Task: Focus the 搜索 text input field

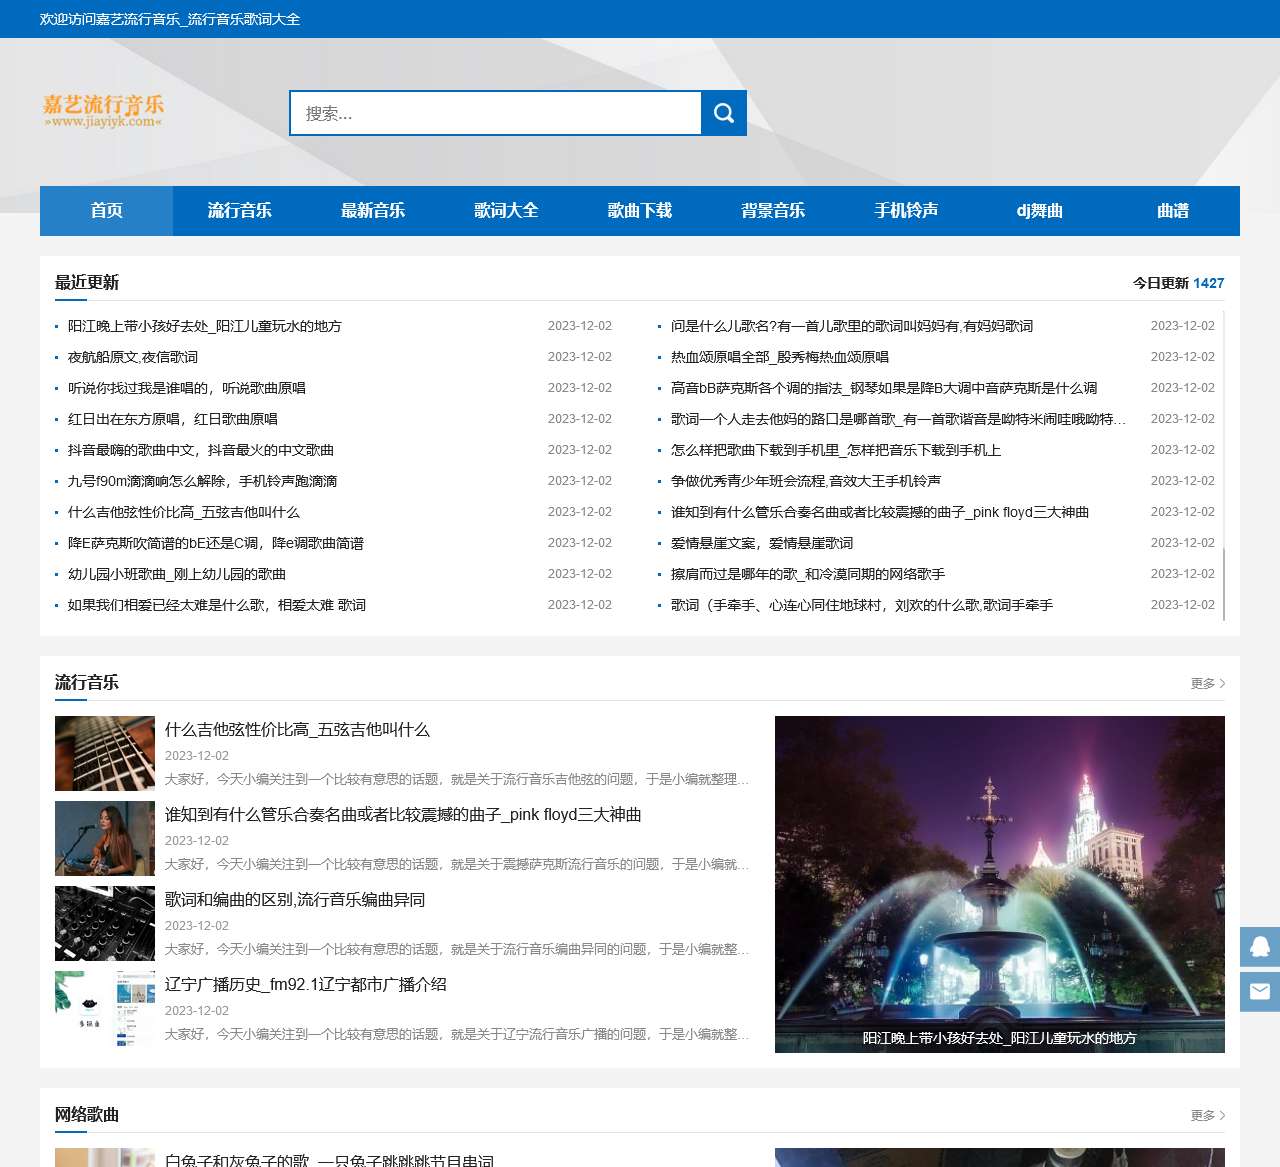Action: click(x=495, y=113)
